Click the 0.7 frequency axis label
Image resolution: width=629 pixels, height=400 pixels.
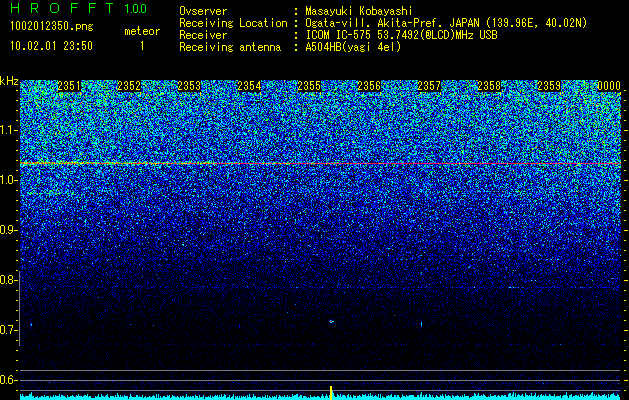[x=9, y=330]
